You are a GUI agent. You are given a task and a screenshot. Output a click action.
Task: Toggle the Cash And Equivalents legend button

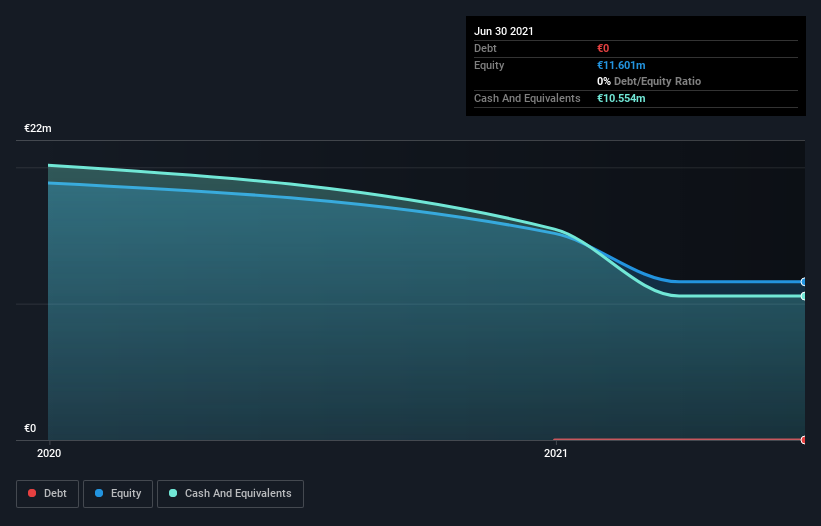(x=230, y=494)
